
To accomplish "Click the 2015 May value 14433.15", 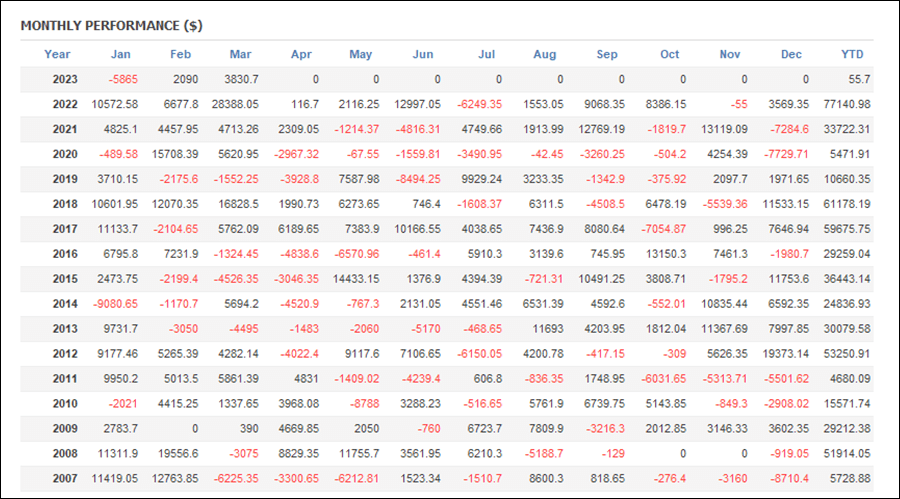I will tap(356, 279).
